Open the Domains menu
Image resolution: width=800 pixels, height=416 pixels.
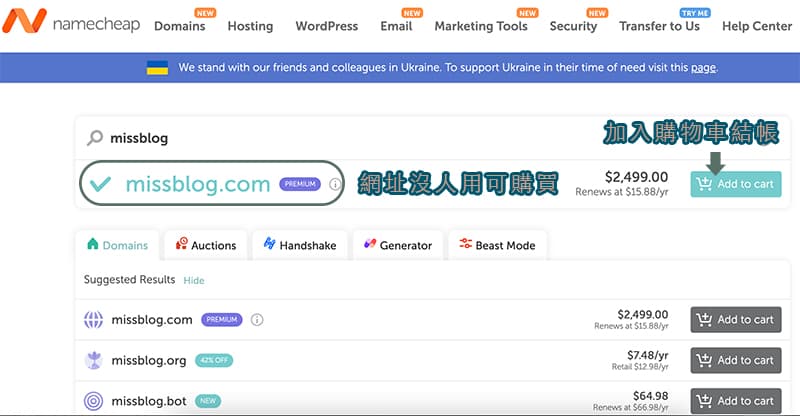[180, 26]
